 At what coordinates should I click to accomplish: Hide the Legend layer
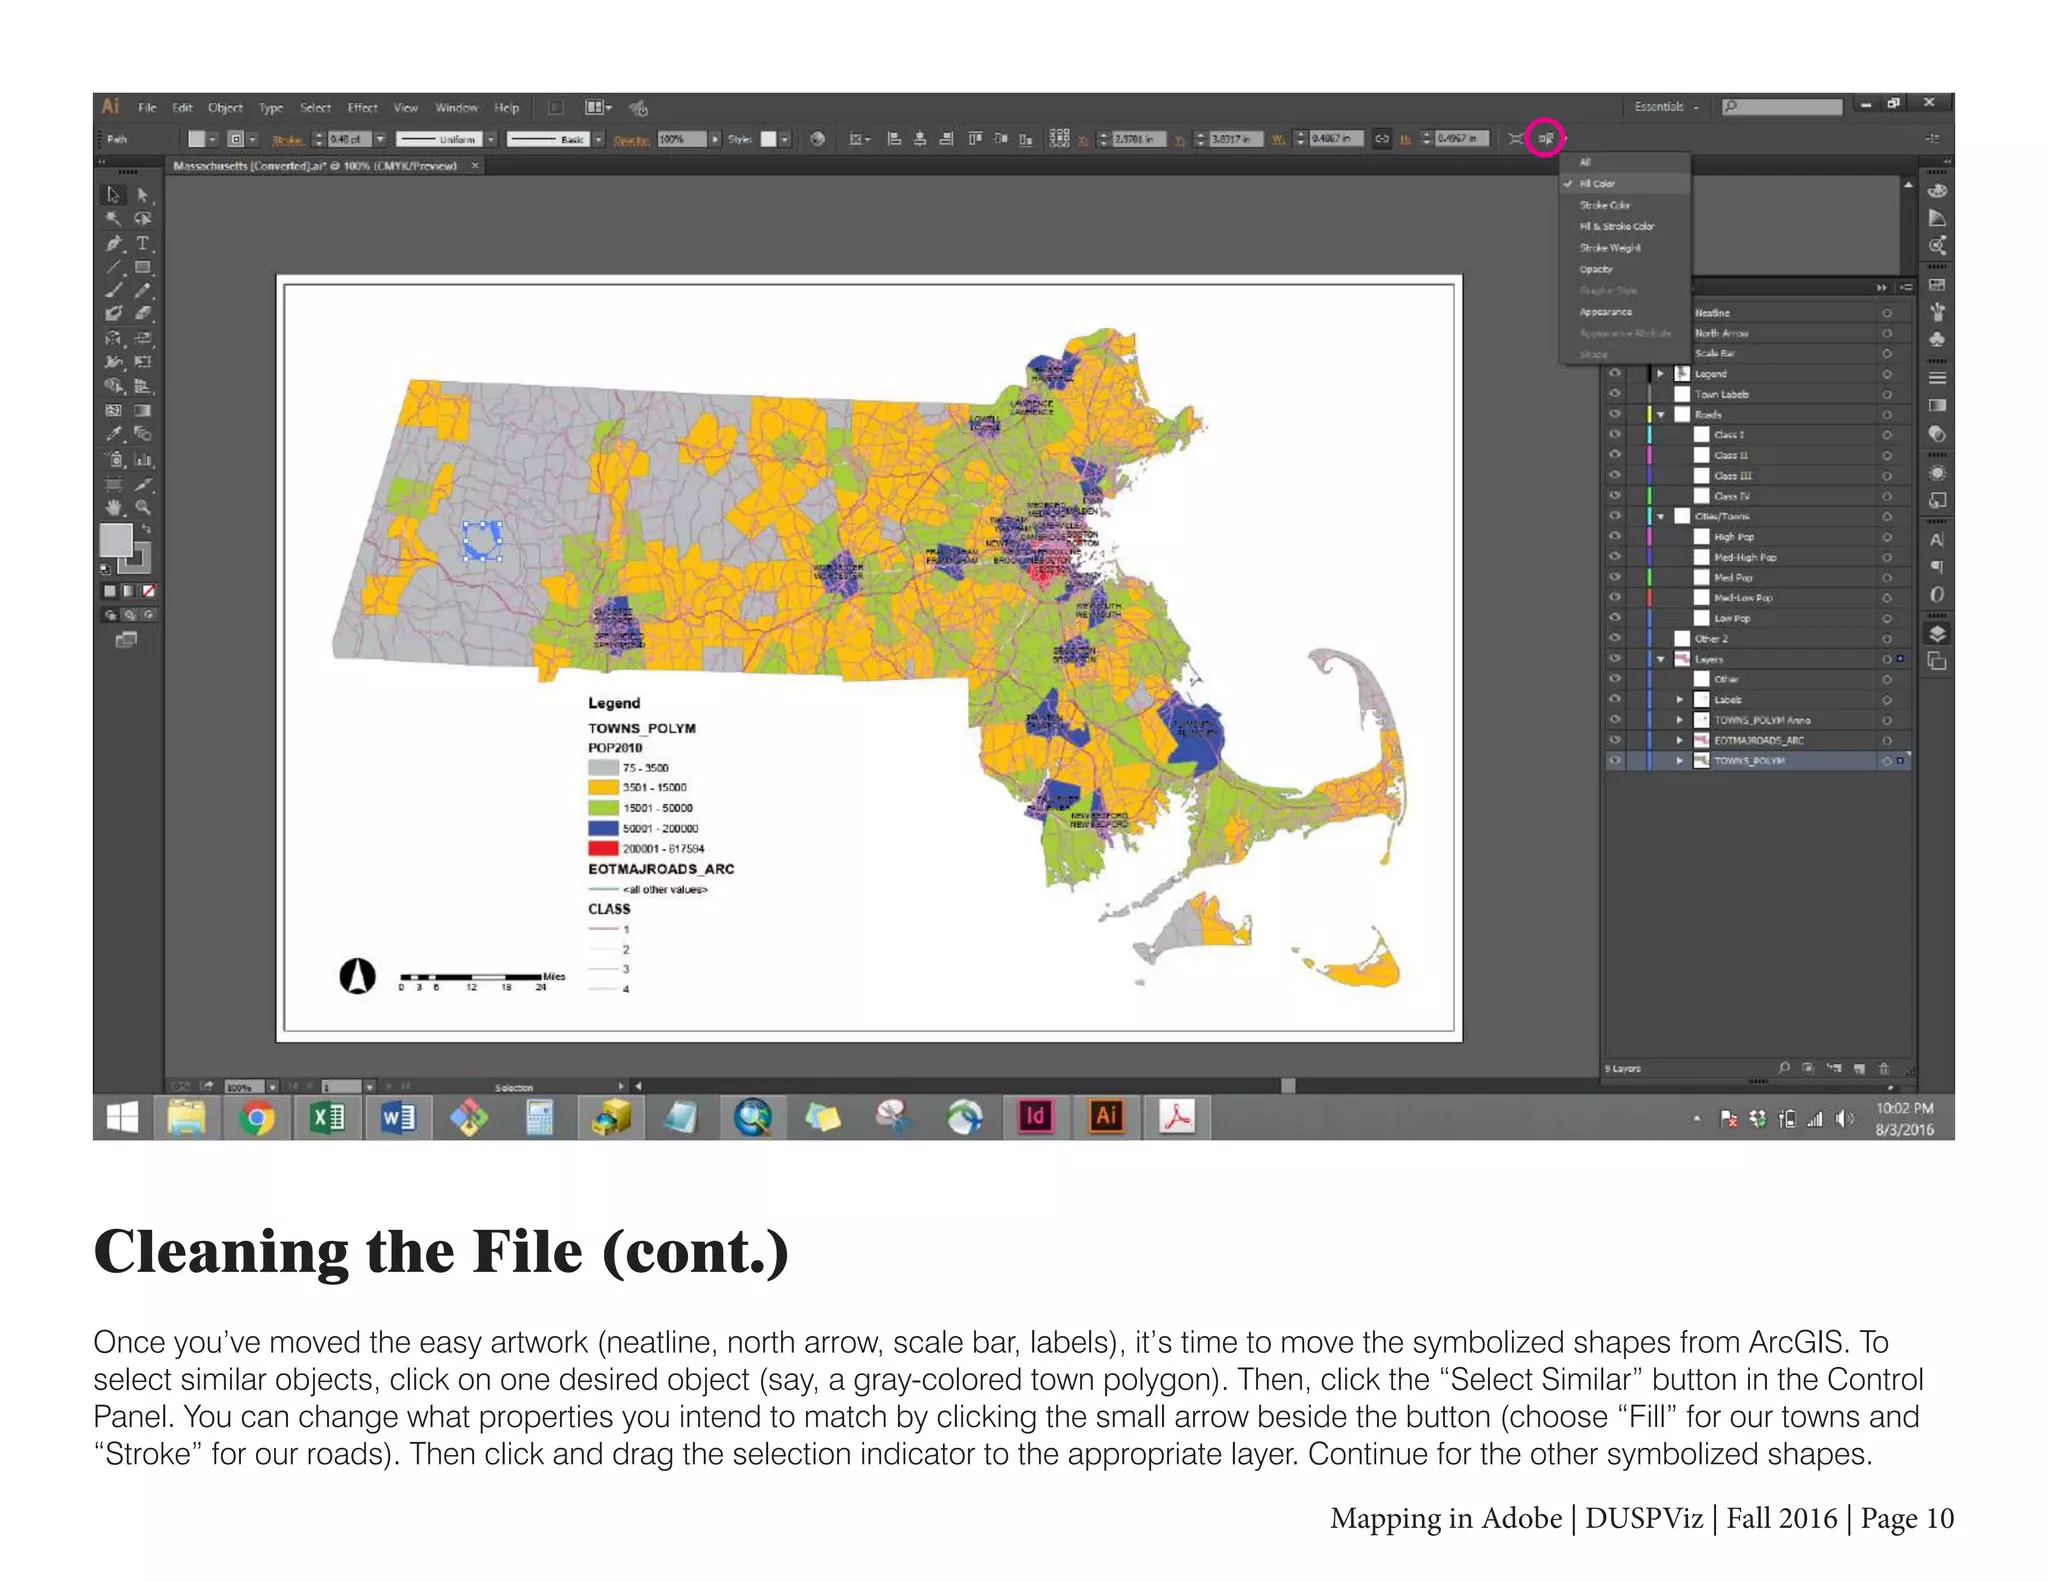(x=1614, y=373)
